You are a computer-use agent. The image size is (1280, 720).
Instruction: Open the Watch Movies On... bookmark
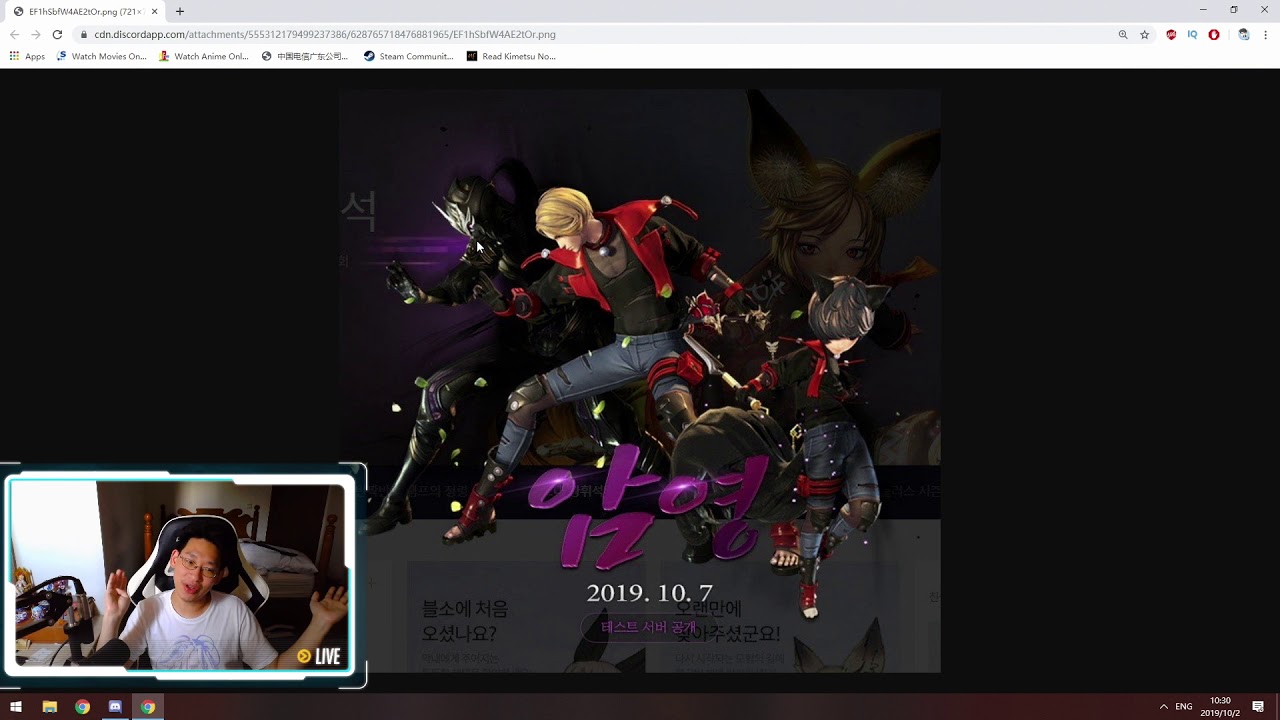point(102,56)
